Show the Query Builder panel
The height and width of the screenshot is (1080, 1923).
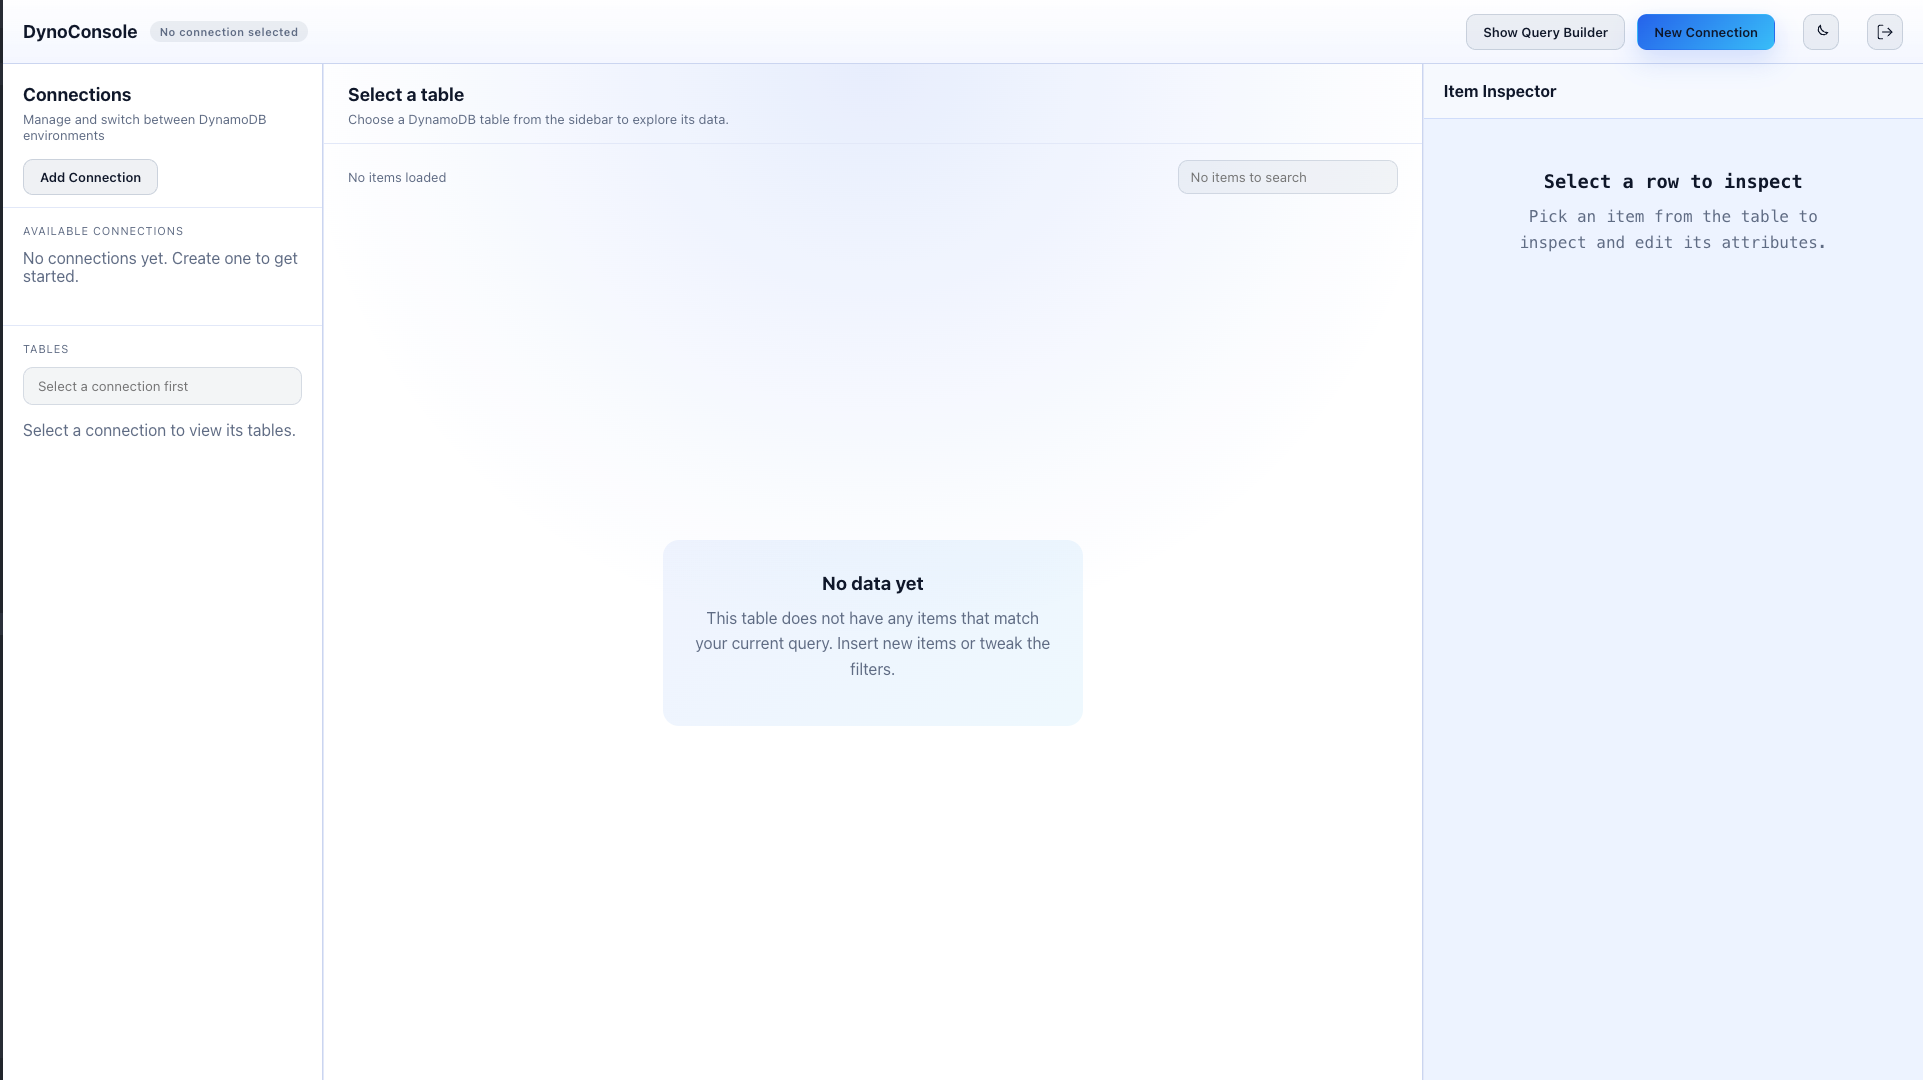(x=1544, y=32)
